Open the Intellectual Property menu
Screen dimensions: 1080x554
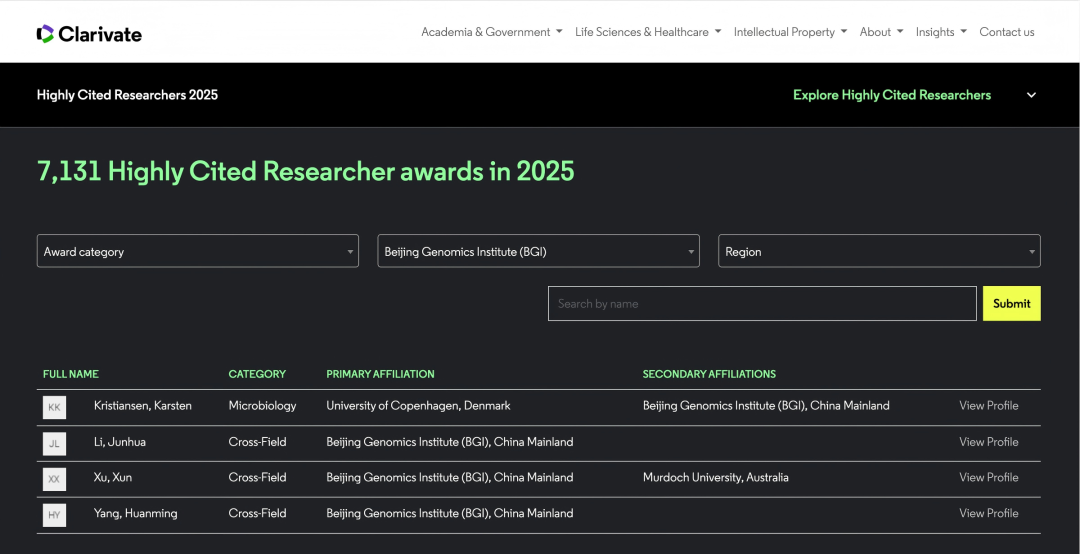tap(790, 32)
